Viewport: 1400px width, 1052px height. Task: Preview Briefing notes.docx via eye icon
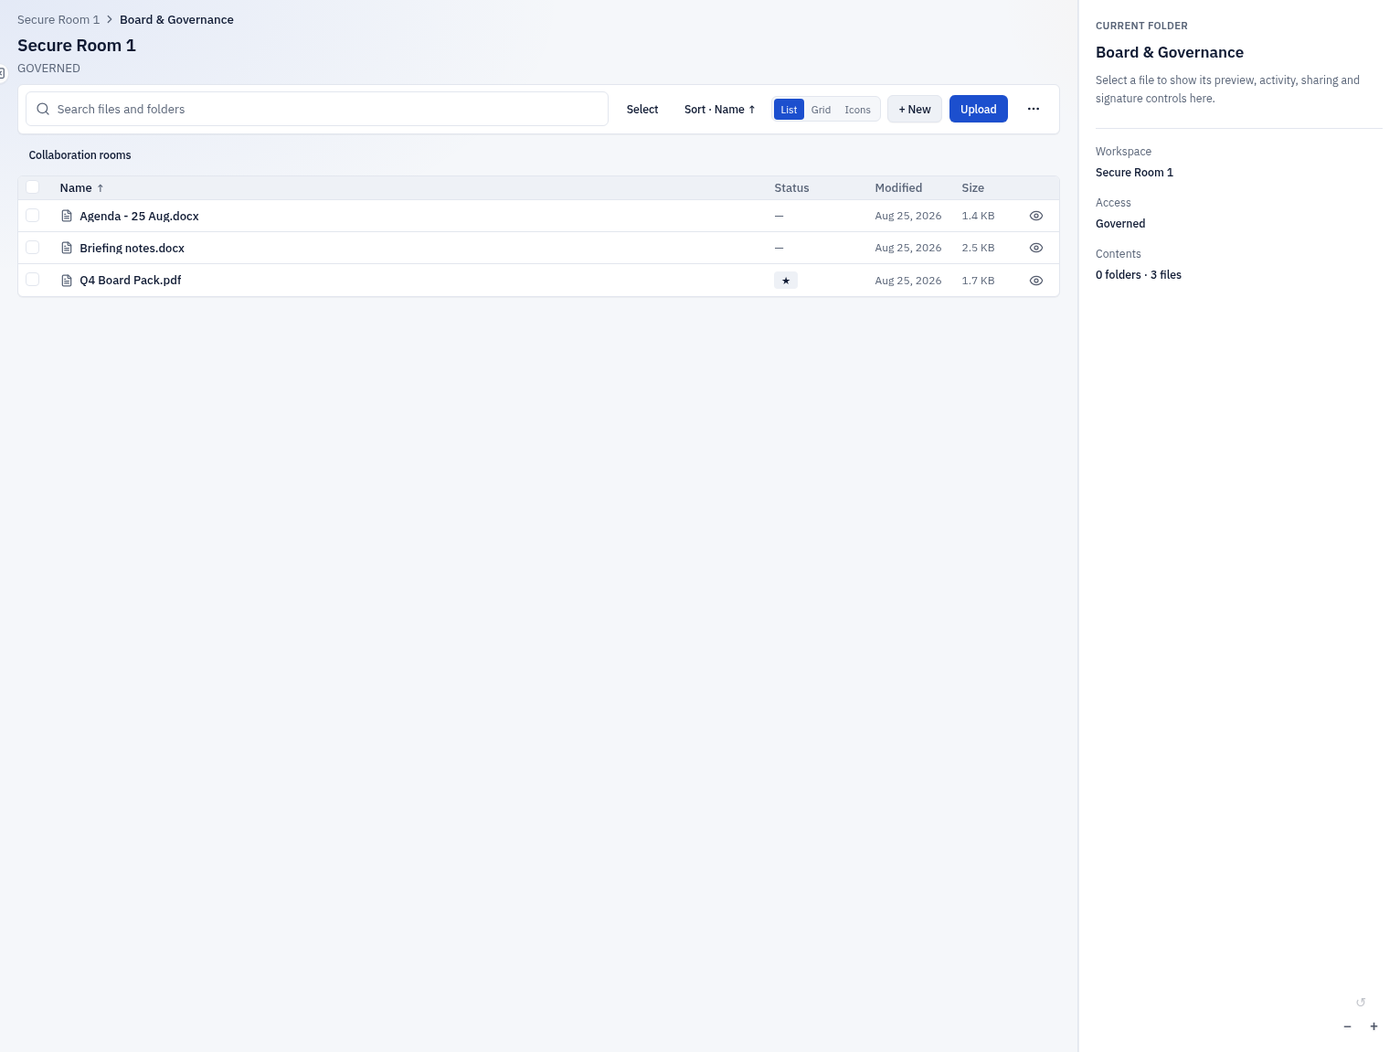[x=1036, y=248]
